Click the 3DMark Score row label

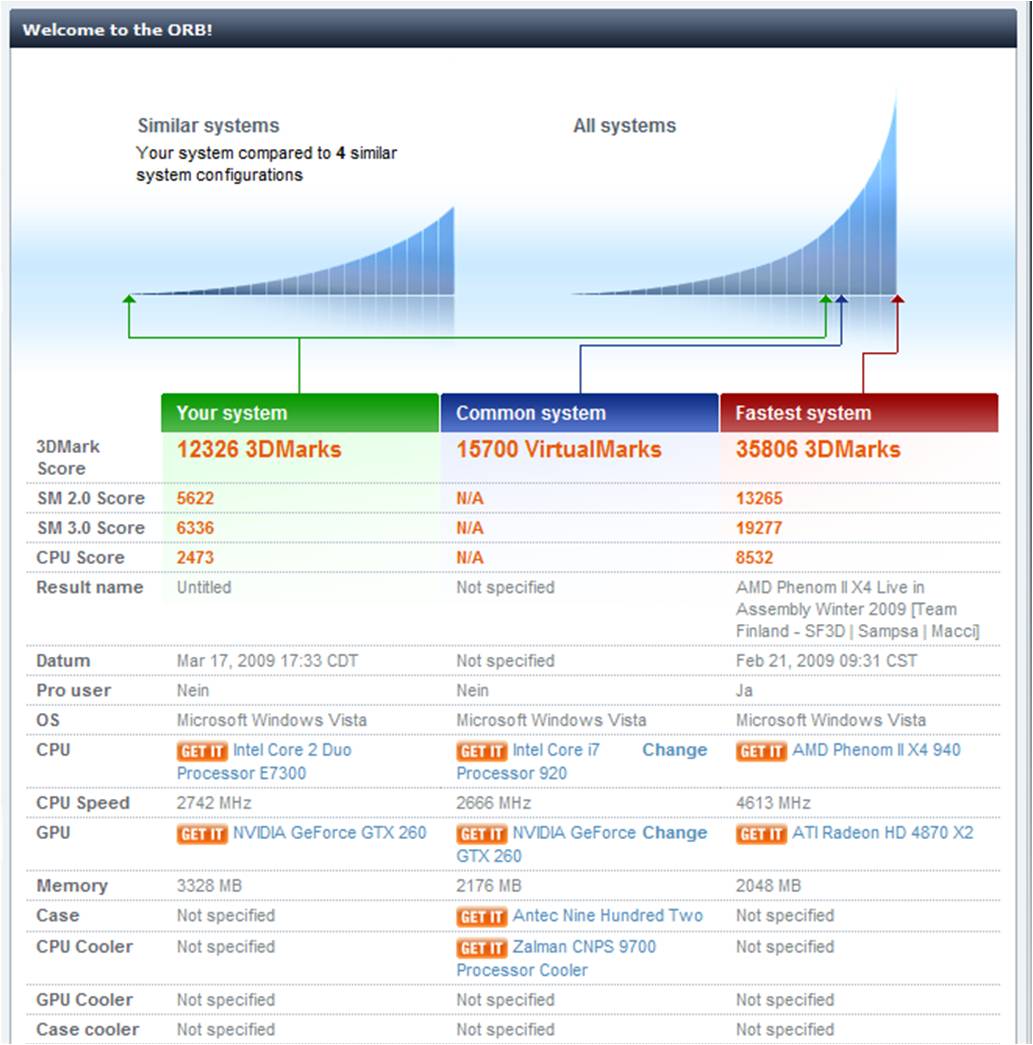point(68,457)
